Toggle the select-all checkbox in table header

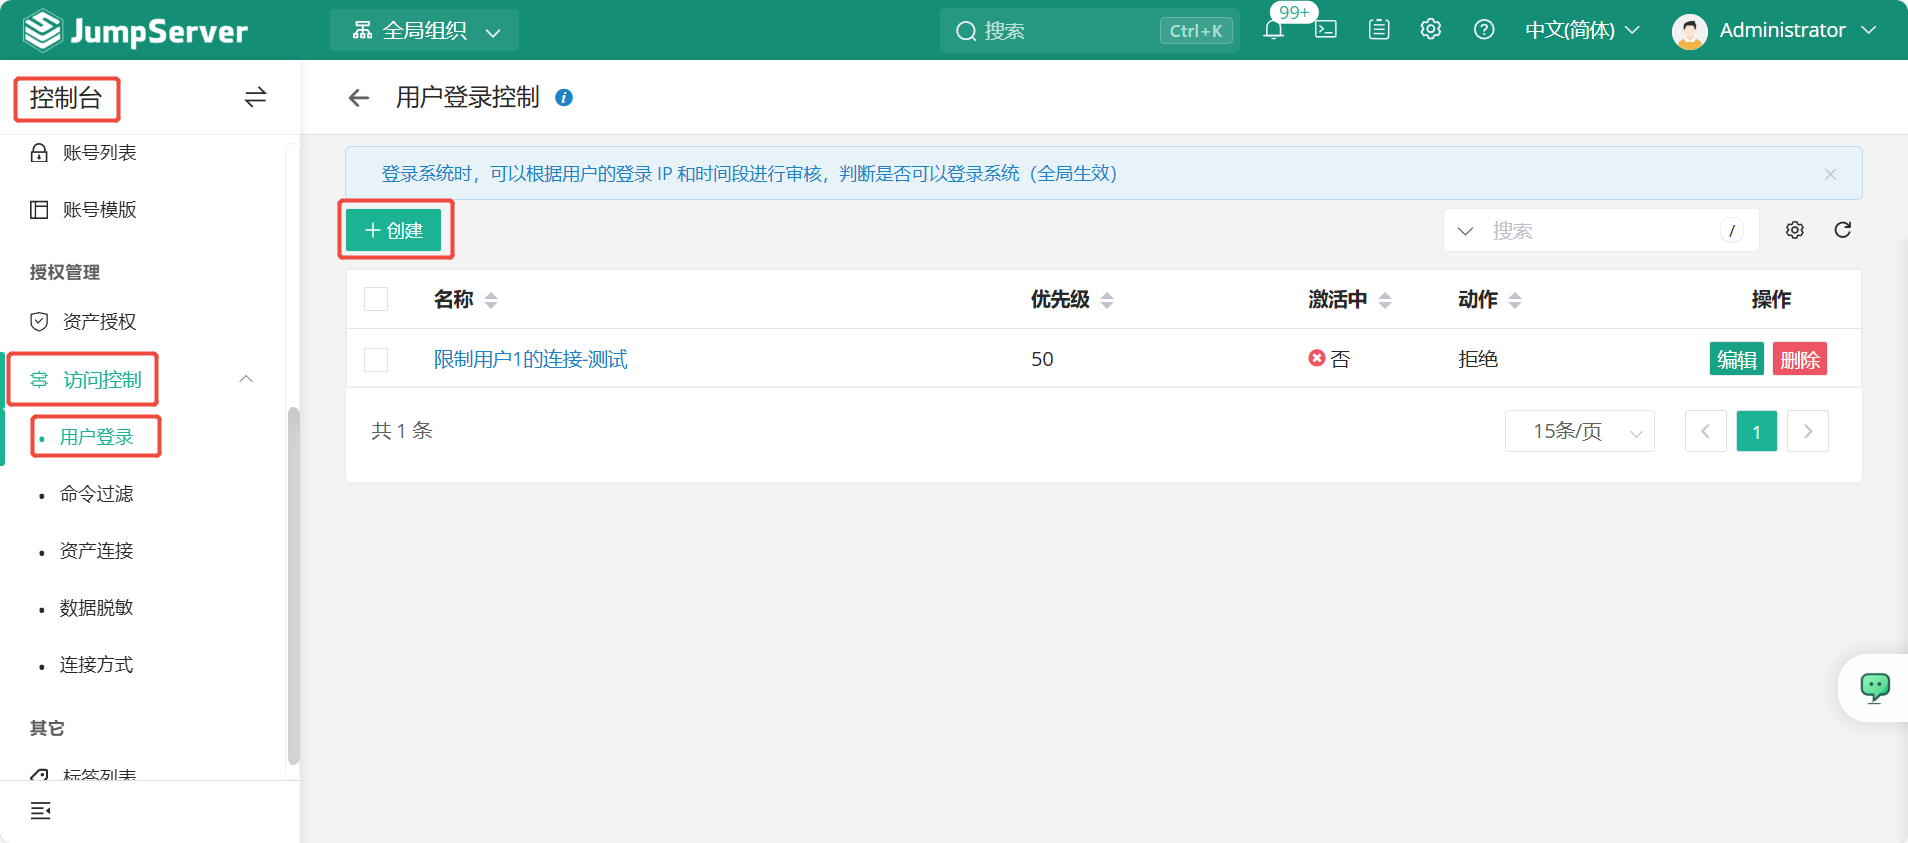pos(376,299)
